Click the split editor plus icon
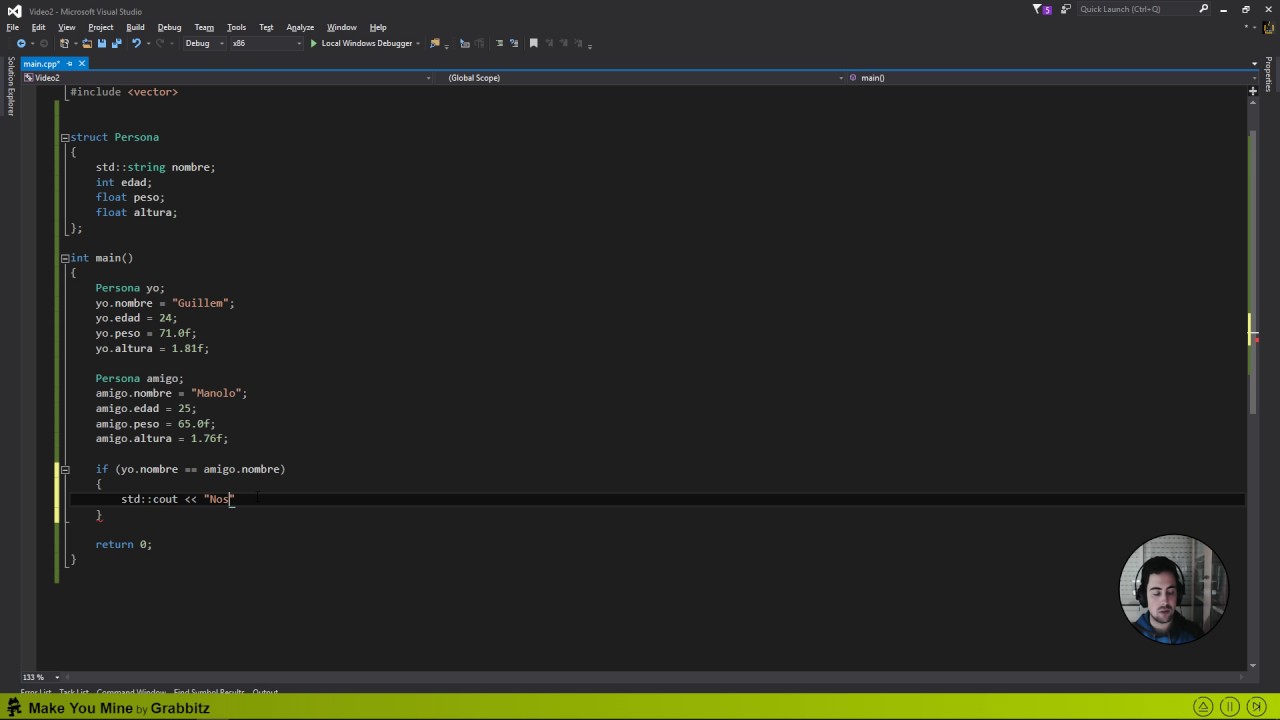The width and height of the screenshot is (1280, 720). [x=1252, y=91]
